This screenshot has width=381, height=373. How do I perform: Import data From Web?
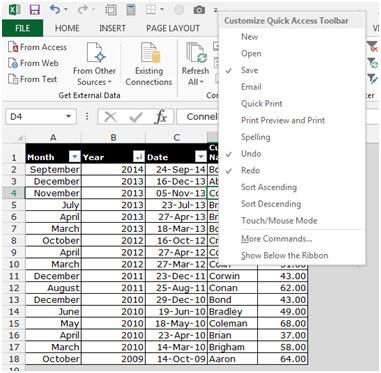tap(33, 63)
